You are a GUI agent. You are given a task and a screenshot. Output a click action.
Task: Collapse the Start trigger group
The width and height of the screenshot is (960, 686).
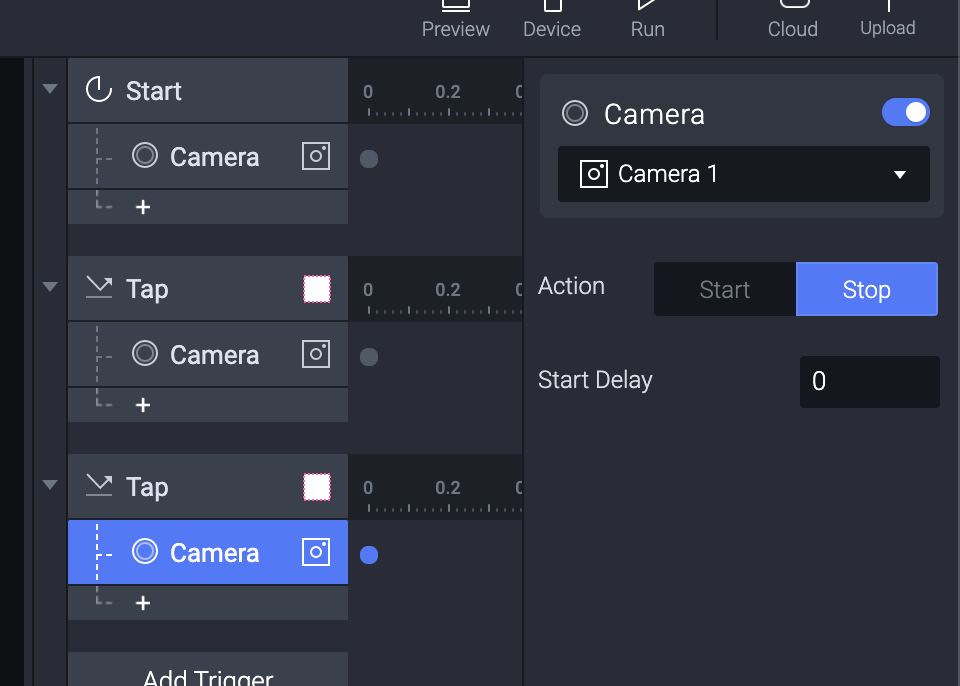point(50,89)
